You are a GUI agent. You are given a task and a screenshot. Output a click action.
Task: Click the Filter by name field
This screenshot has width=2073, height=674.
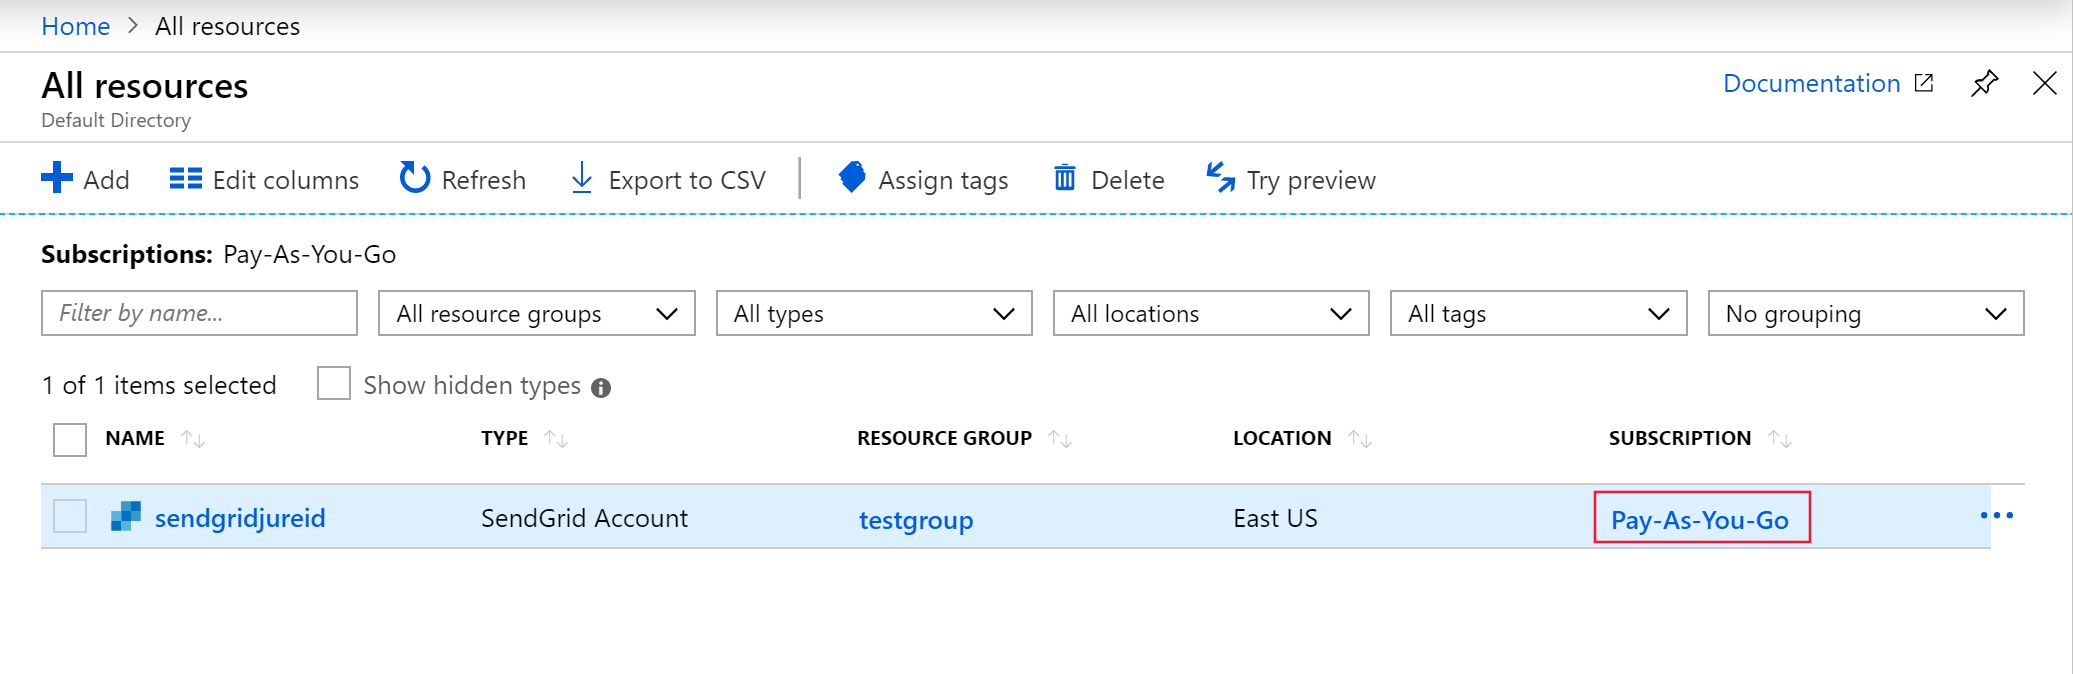click(199, 313)
